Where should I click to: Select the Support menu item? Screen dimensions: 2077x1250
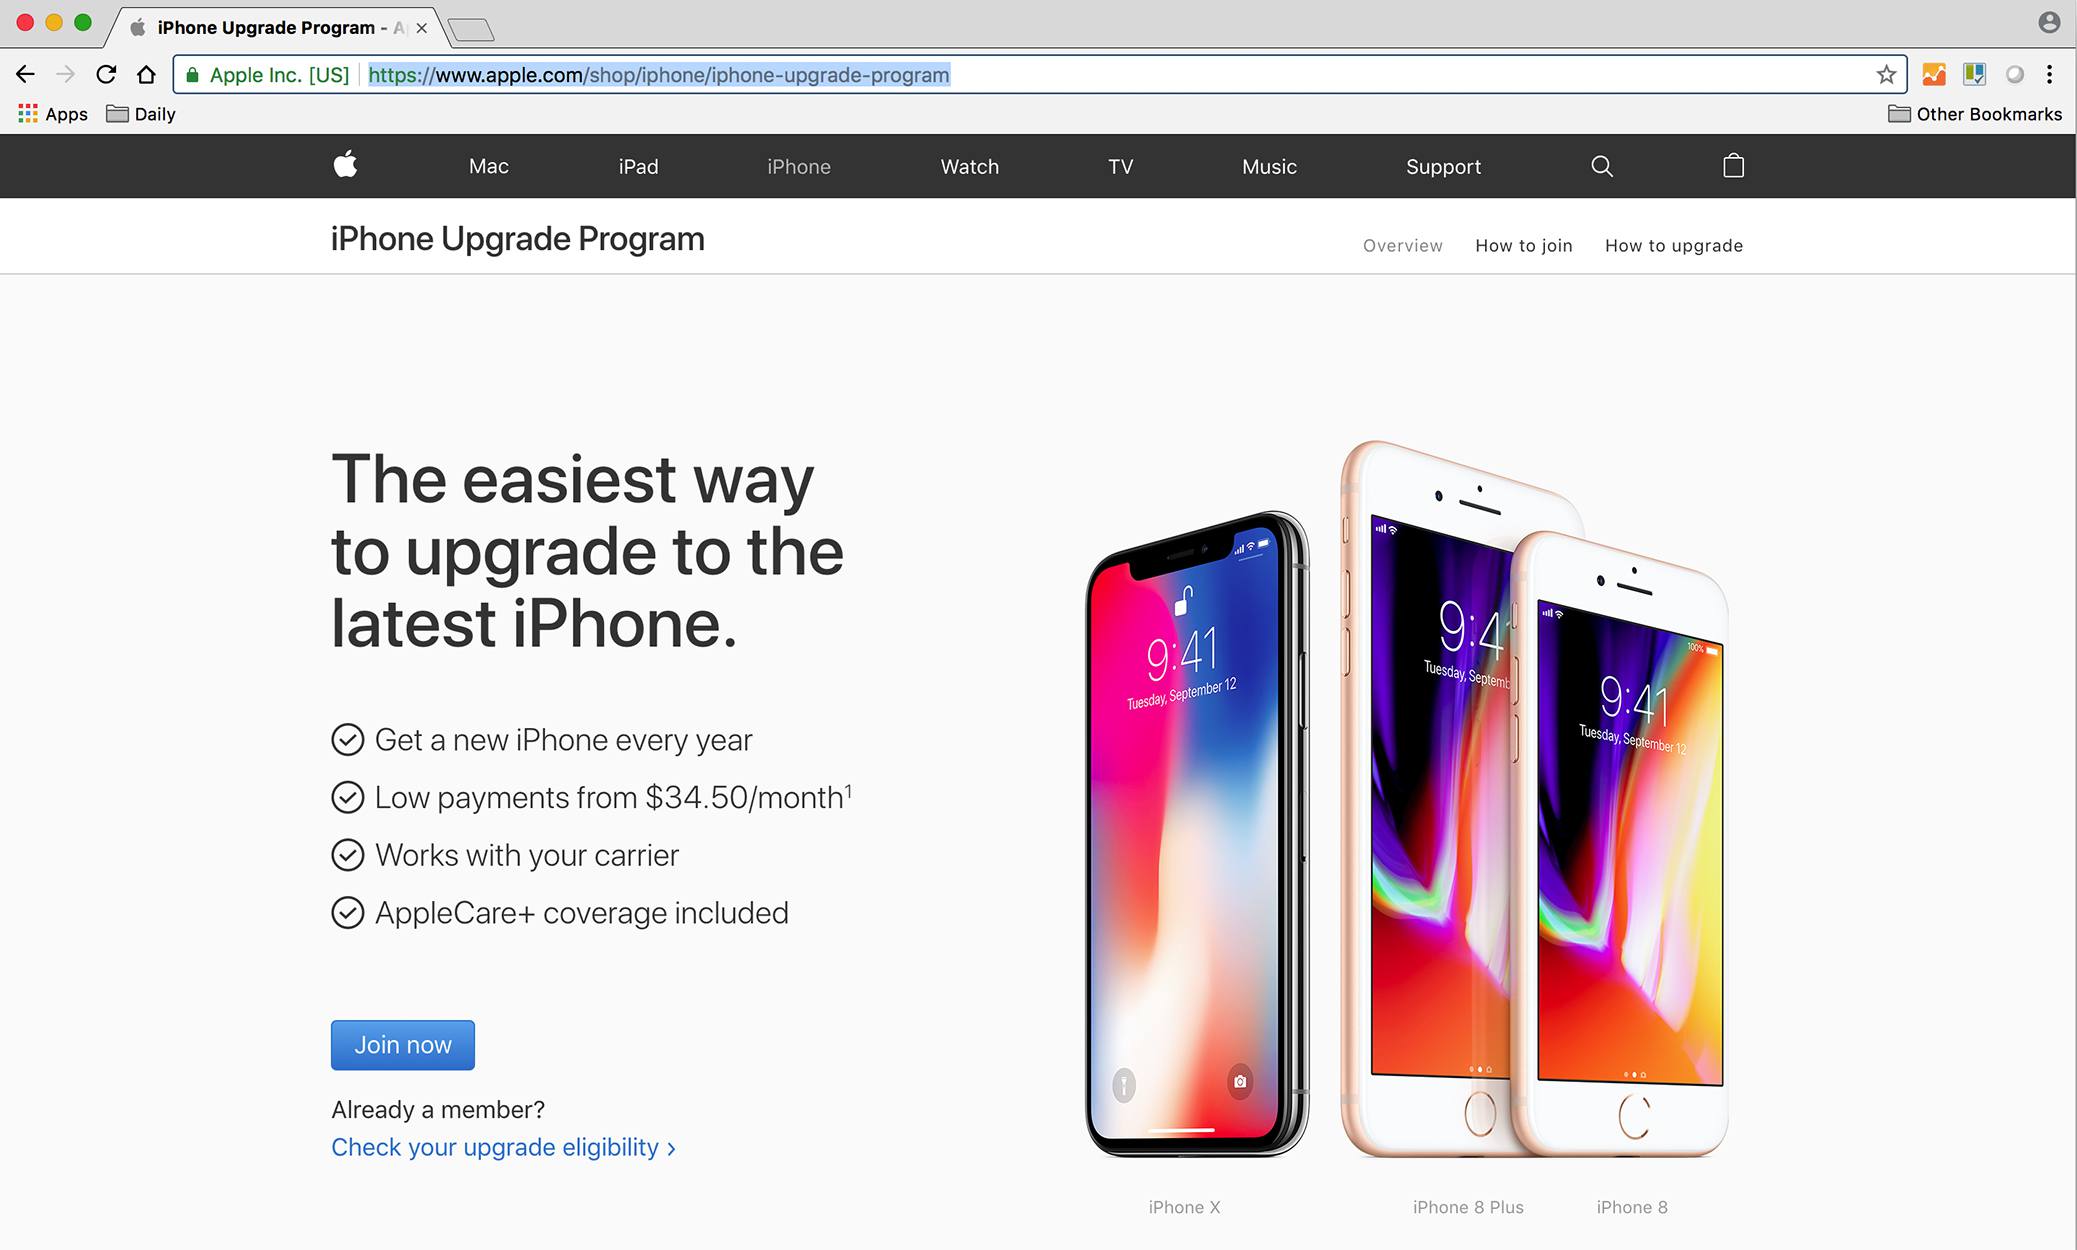pos(1442,165)
